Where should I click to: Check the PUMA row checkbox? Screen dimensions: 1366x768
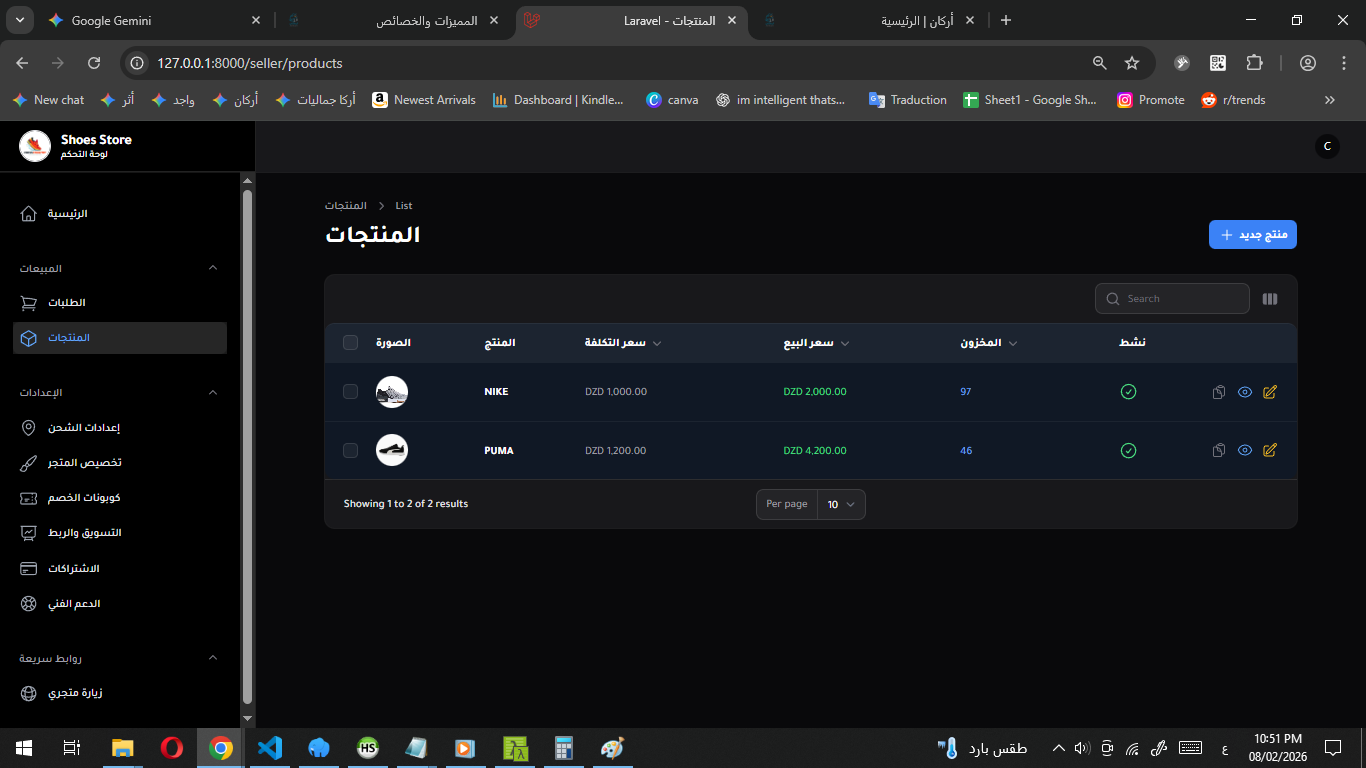coord(350,451)
